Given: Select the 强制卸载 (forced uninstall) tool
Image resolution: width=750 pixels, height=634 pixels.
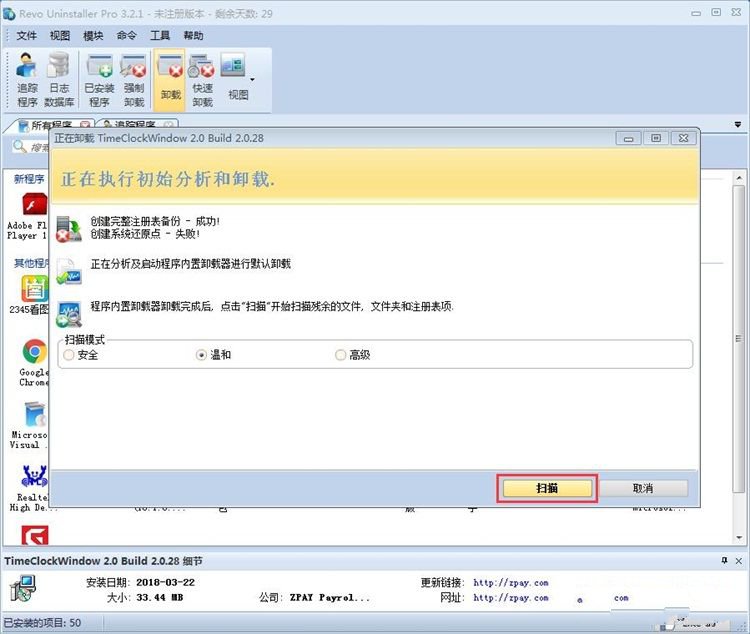Looking at the screenshot, I should (133, 80).
